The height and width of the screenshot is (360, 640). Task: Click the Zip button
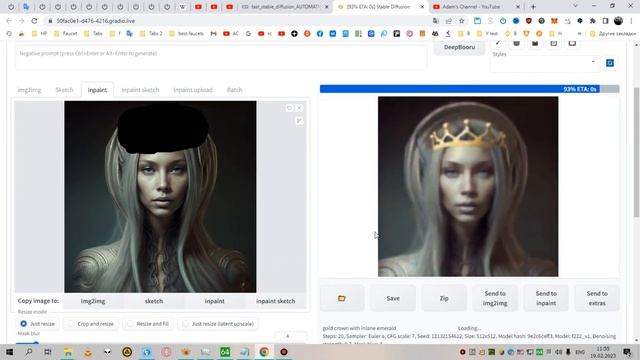pyautogui.click(x=444, y=298)
